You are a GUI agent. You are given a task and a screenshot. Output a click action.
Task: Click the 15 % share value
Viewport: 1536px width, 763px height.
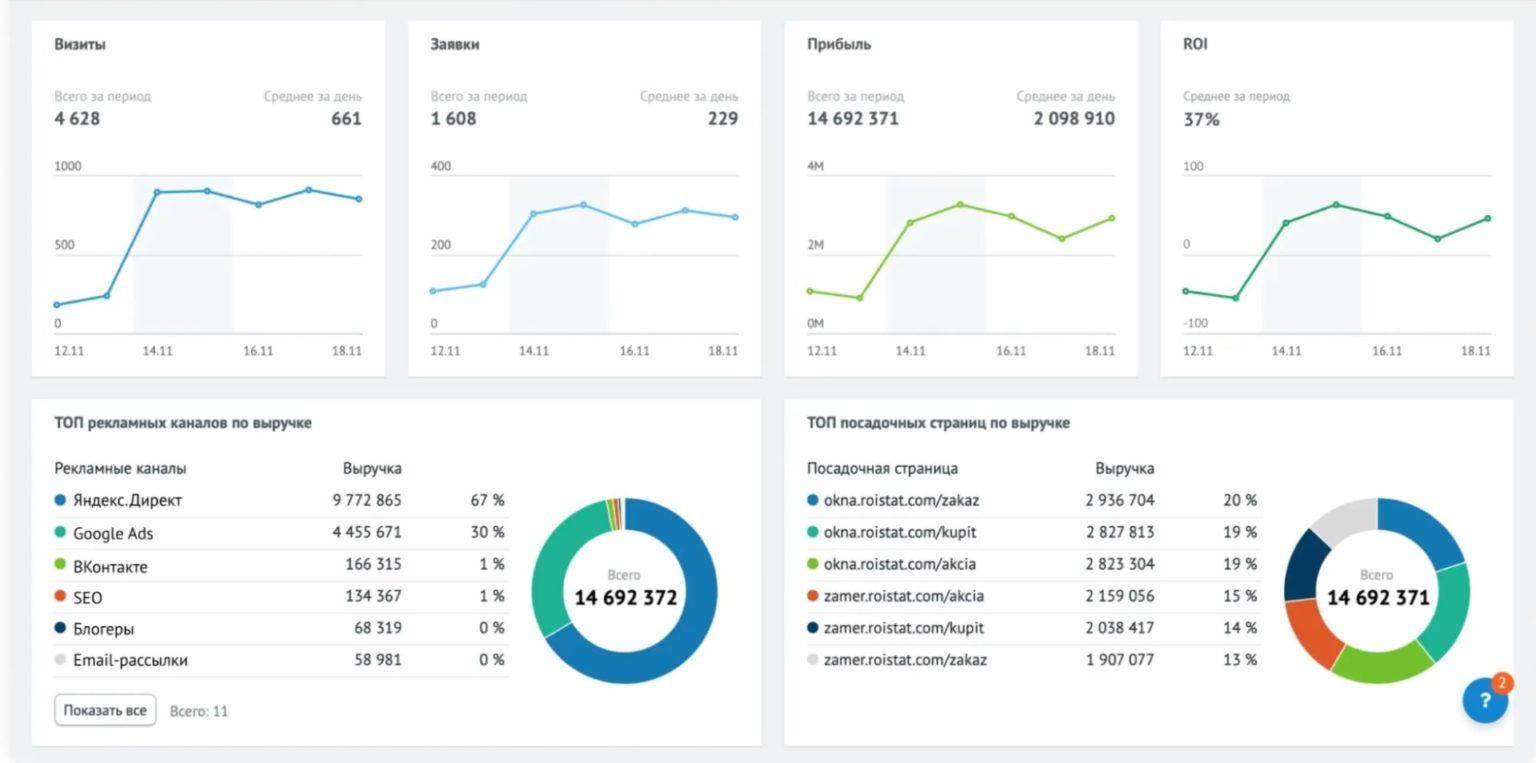[x=1240, y=596]
